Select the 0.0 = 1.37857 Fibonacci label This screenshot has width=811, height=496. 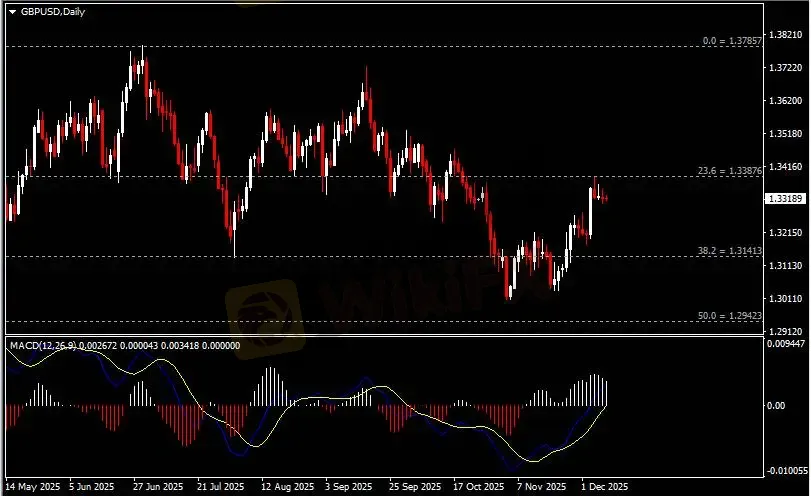[732, 40]
